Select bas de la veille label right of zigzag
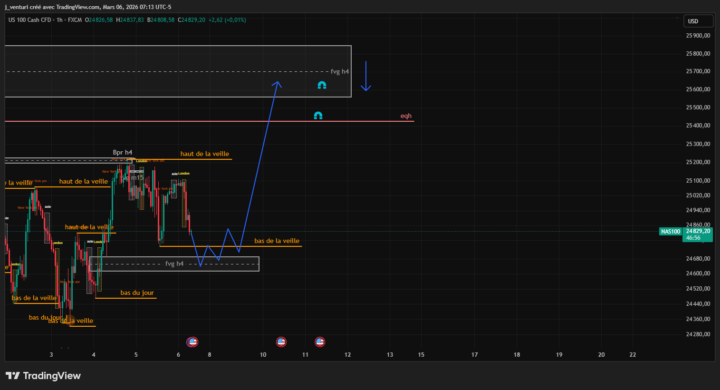 (277, 241)
